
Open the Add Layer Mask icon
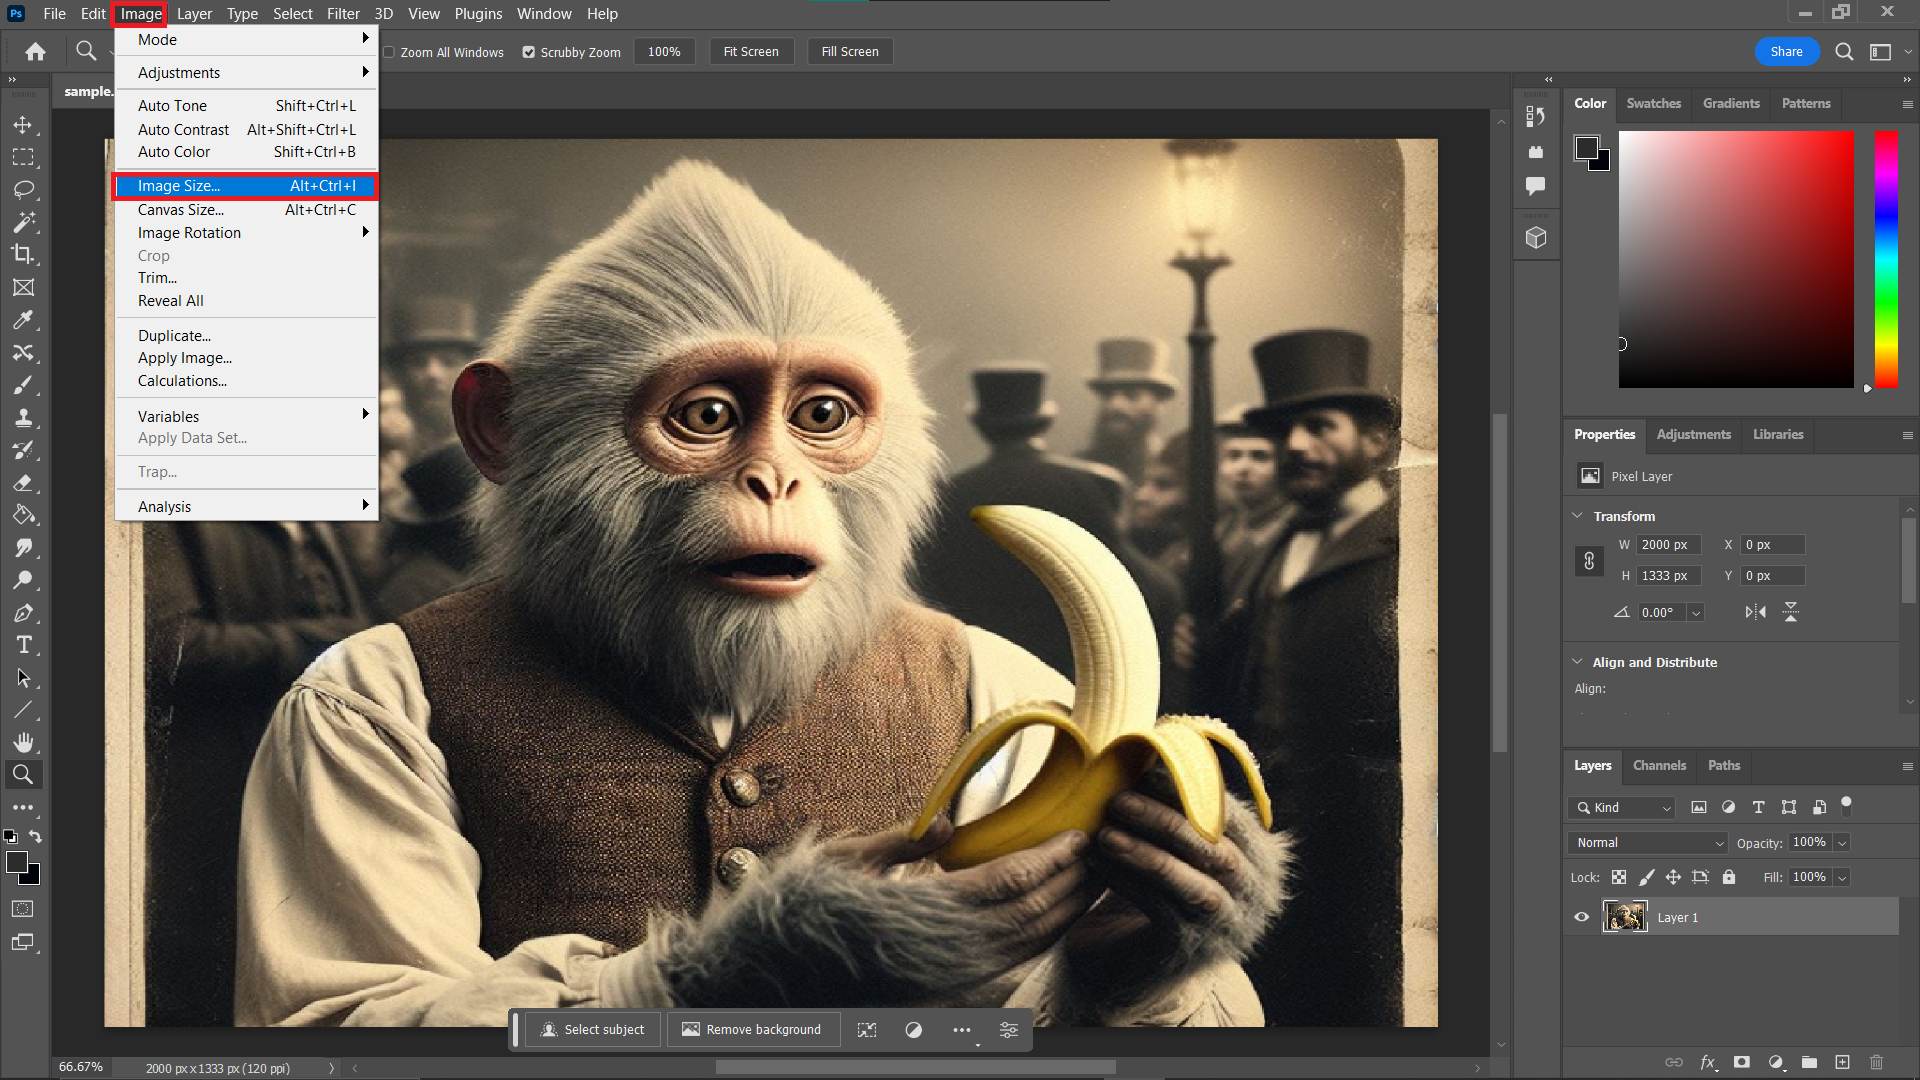pos(1742,1063)
